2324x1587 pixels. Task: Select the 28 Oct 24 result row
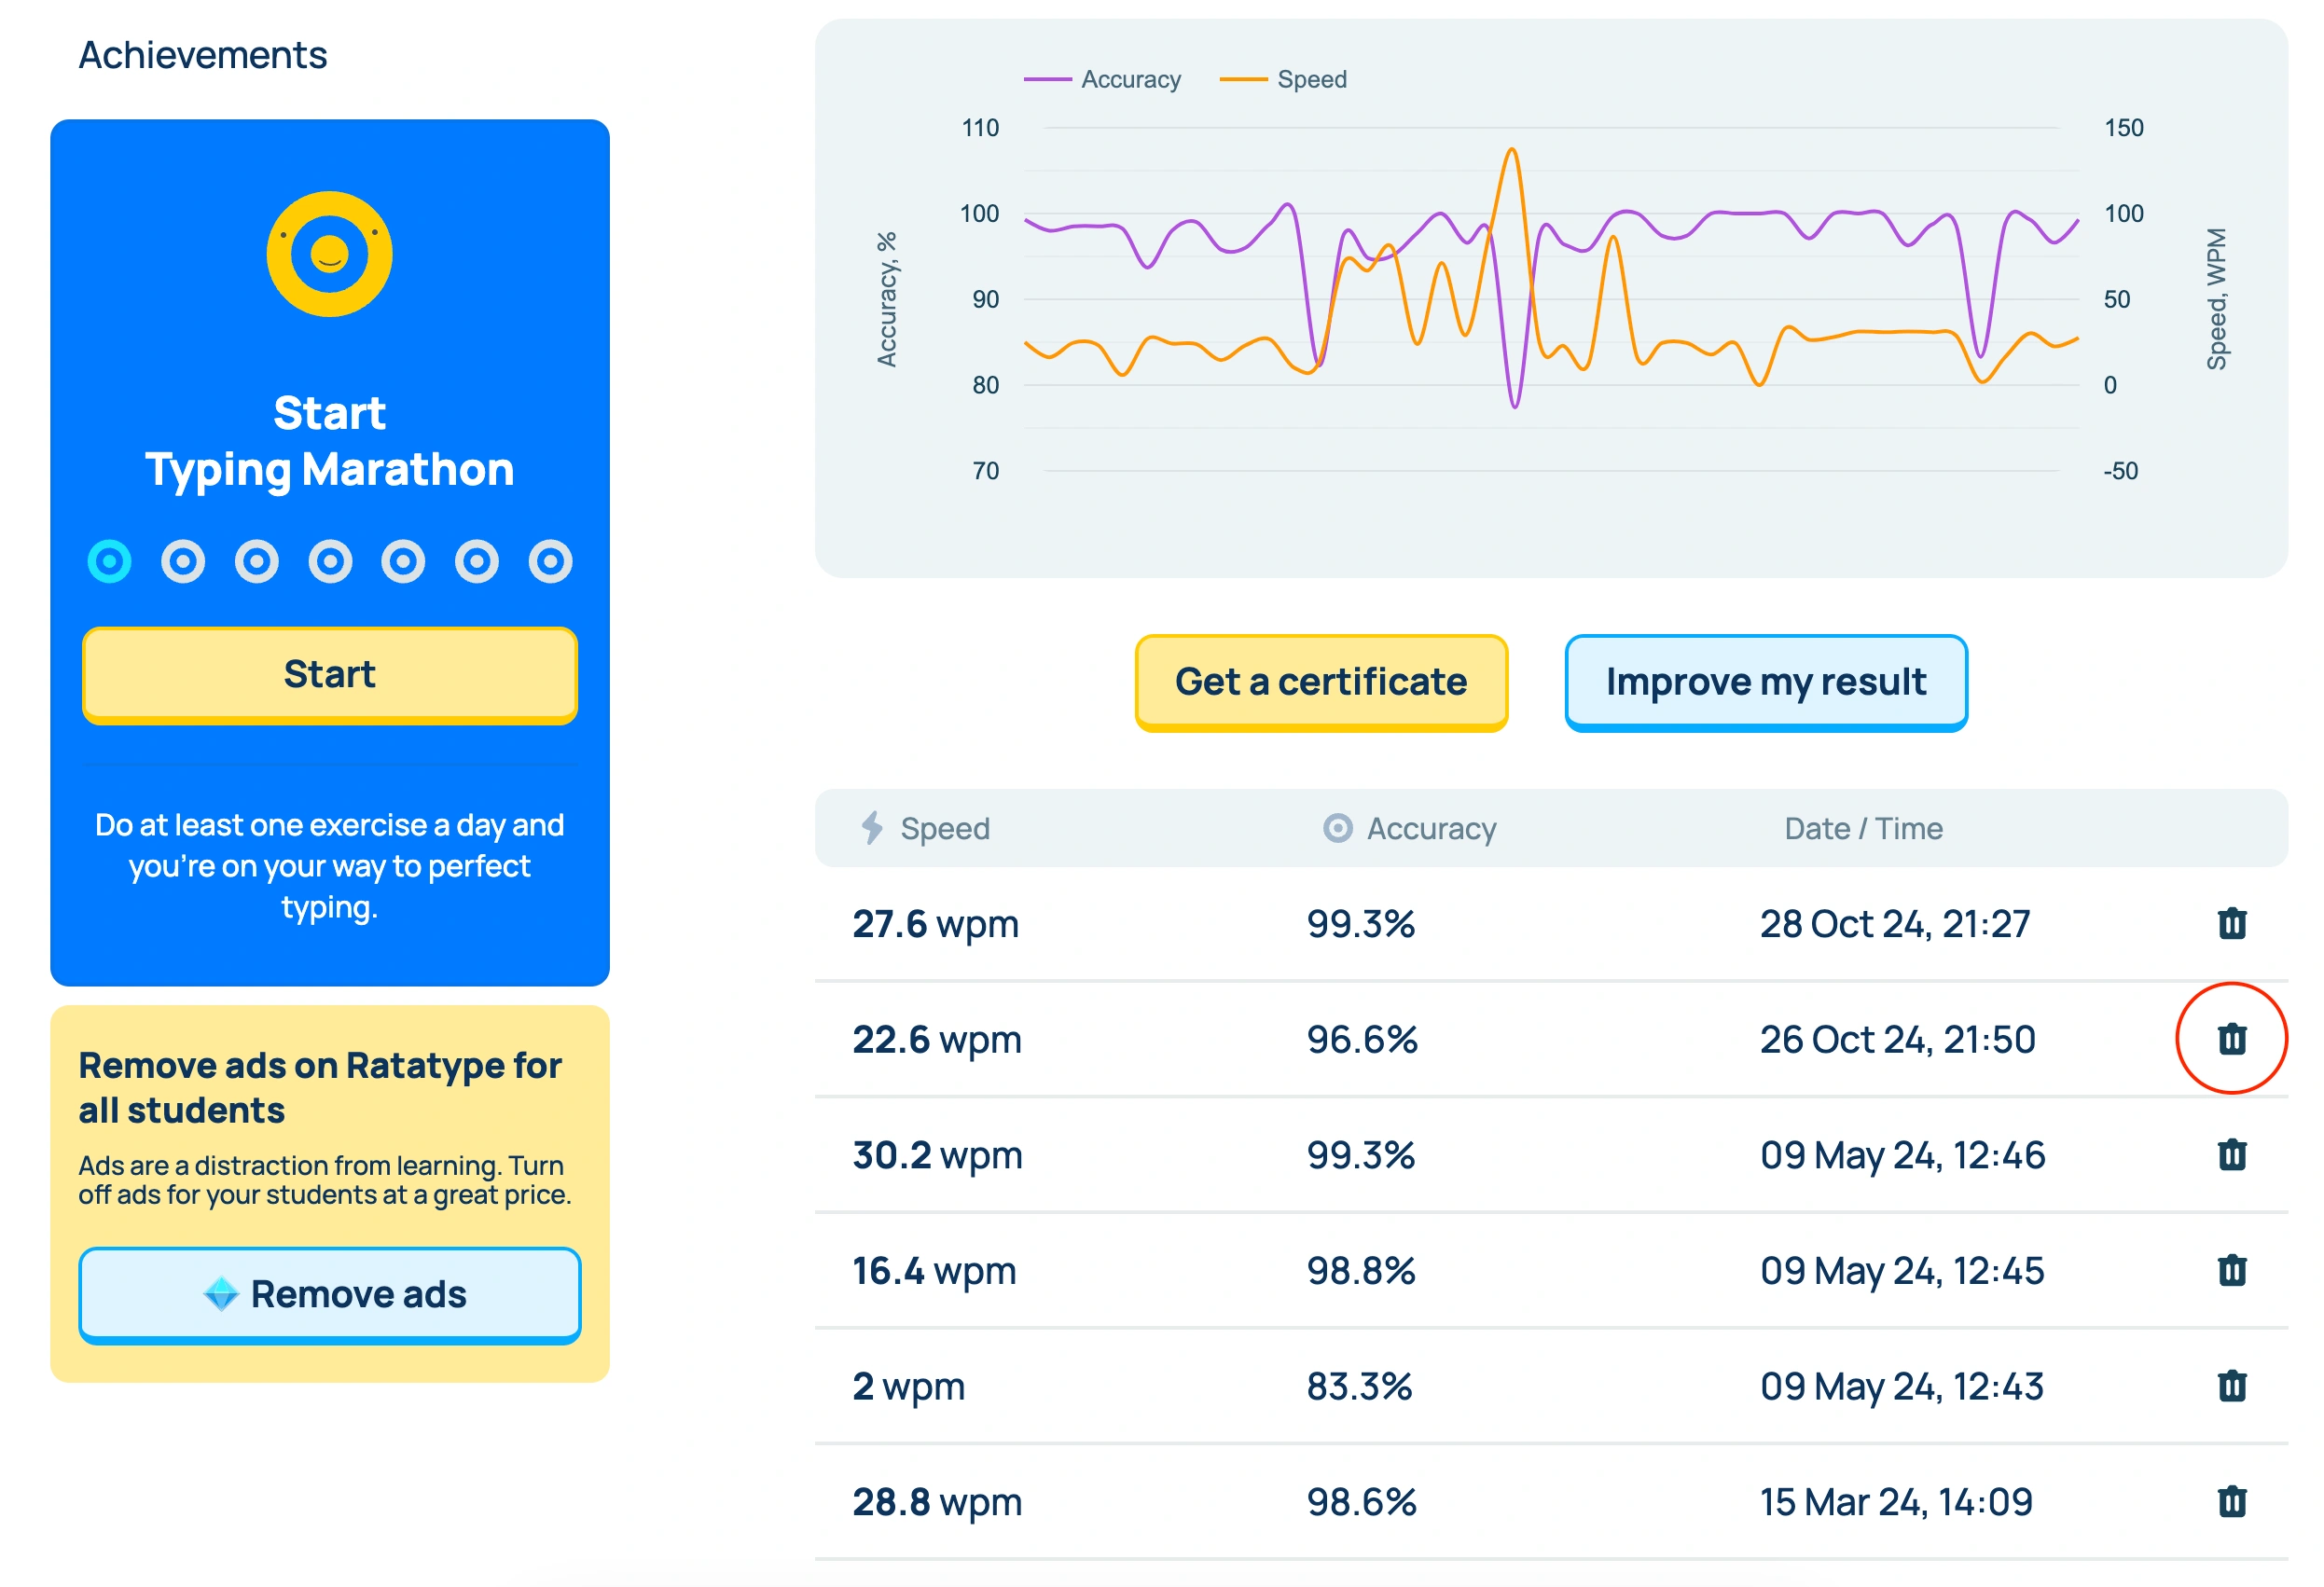tap(1500, 923)
